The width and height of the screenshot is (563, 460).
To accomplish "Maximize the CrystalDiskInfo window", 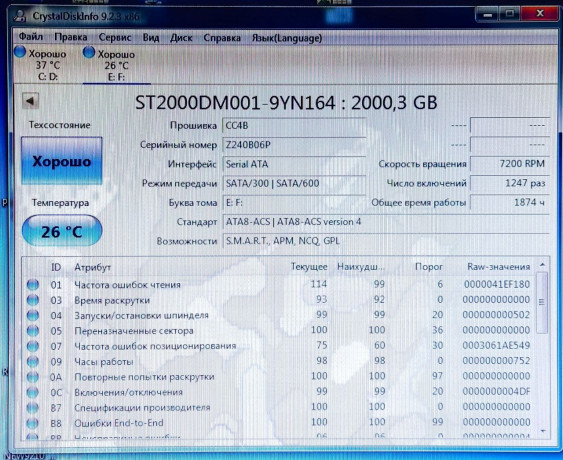I will [510, 14].
